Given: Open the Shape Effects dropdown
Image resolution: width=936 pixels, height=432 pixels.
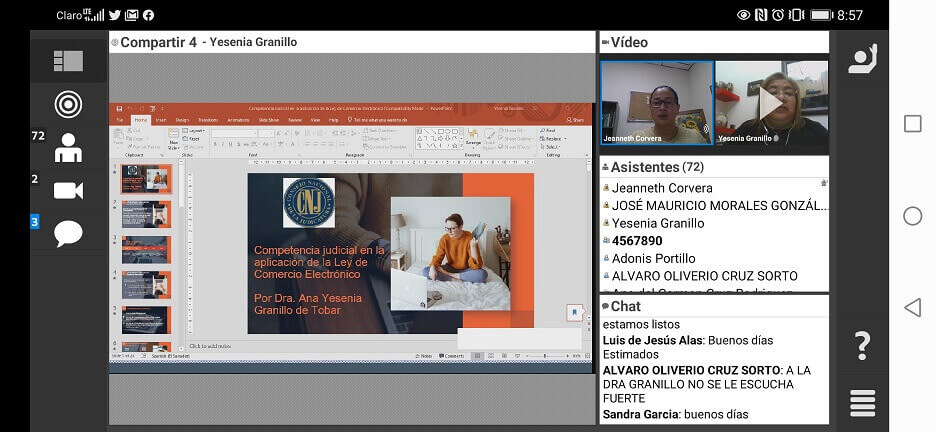Looking at the screenshot, I should pyautogui.click(x=516, y=147).
